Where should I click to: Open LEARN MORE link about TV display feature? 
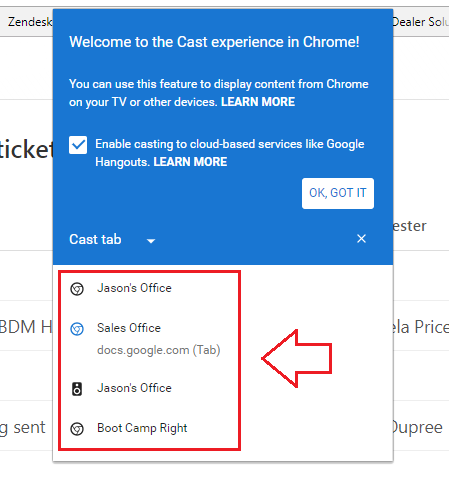click(258, 102)
